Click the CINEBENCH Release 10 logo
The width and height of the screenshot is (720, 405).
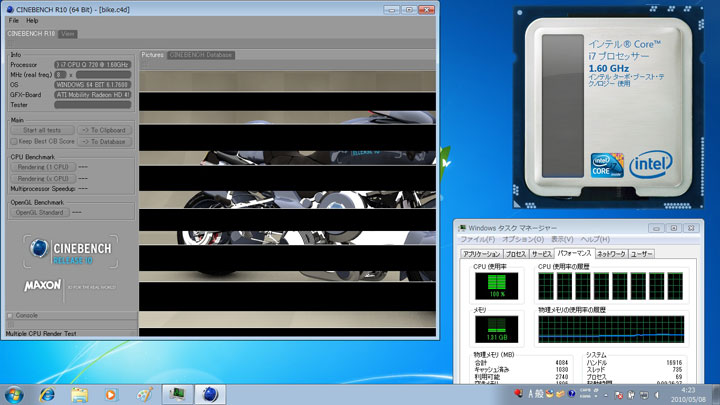(x=71, y=252)
